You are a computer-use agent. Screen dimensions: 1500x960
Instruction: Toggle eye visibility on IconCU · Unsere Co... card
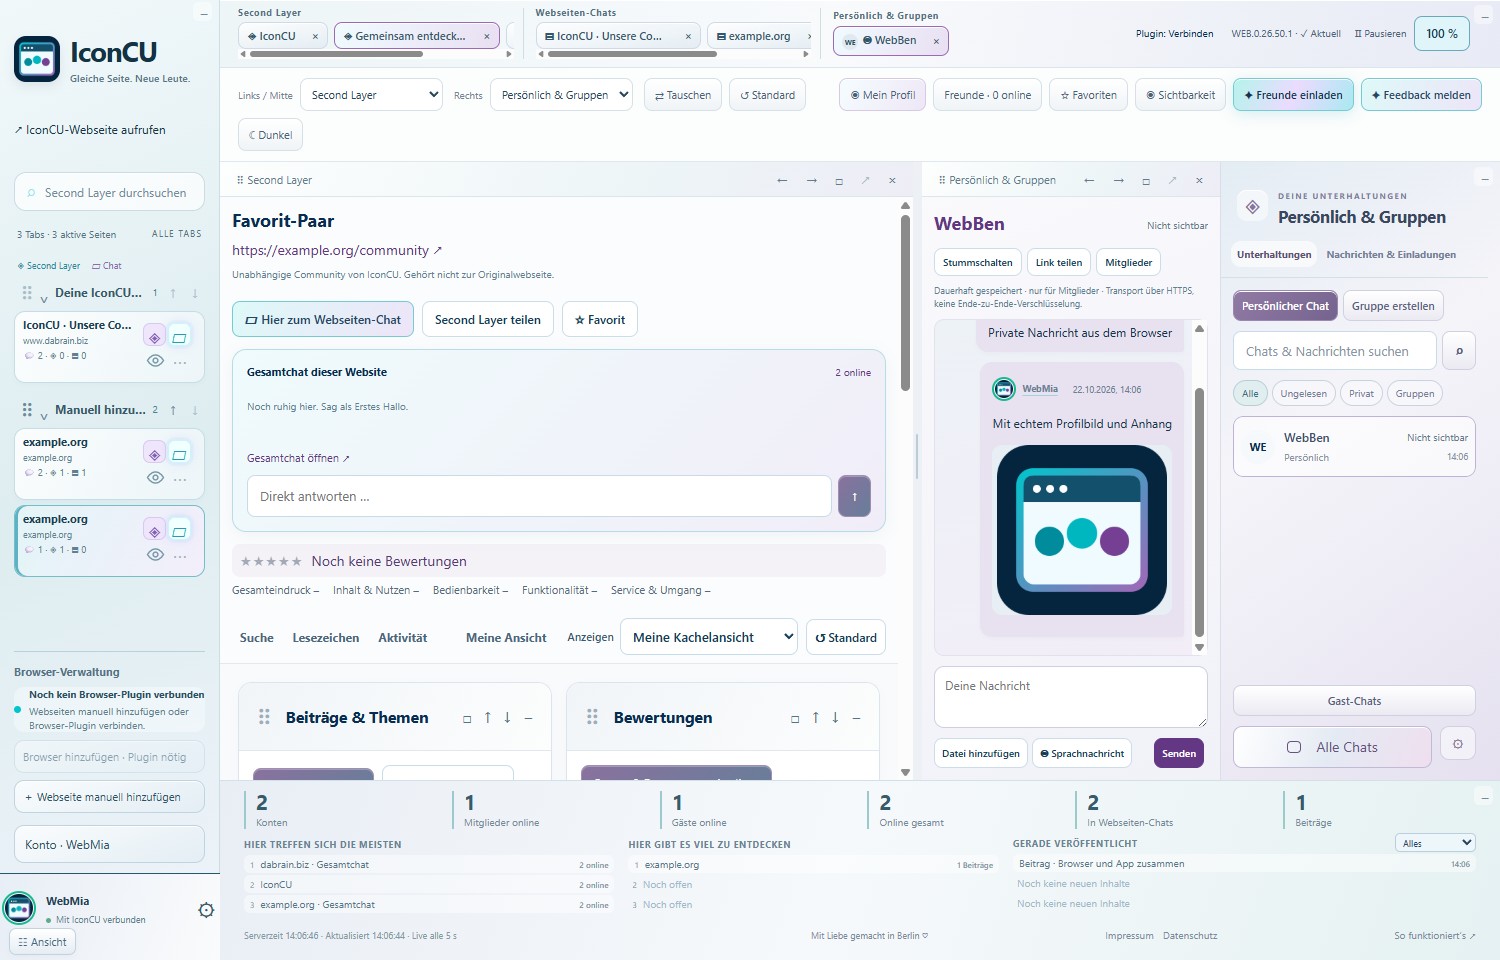tap(155, 361)
